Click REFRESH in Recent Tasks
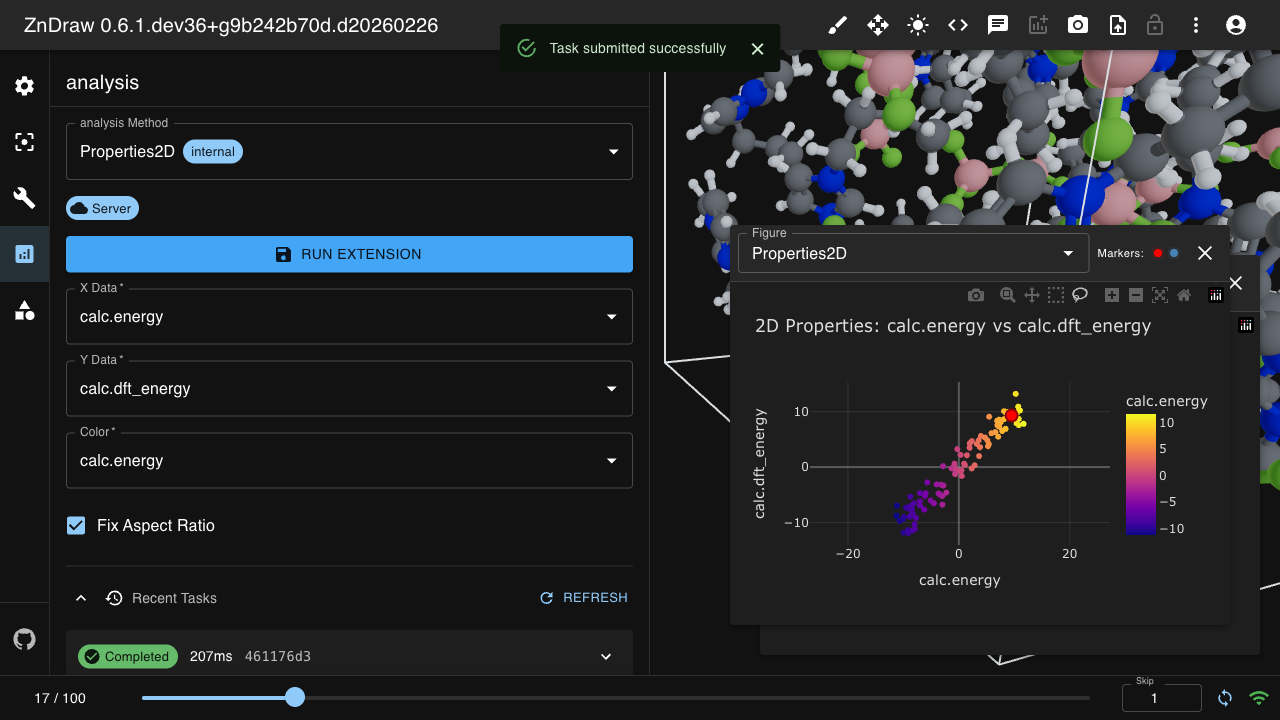 (584, 598)
